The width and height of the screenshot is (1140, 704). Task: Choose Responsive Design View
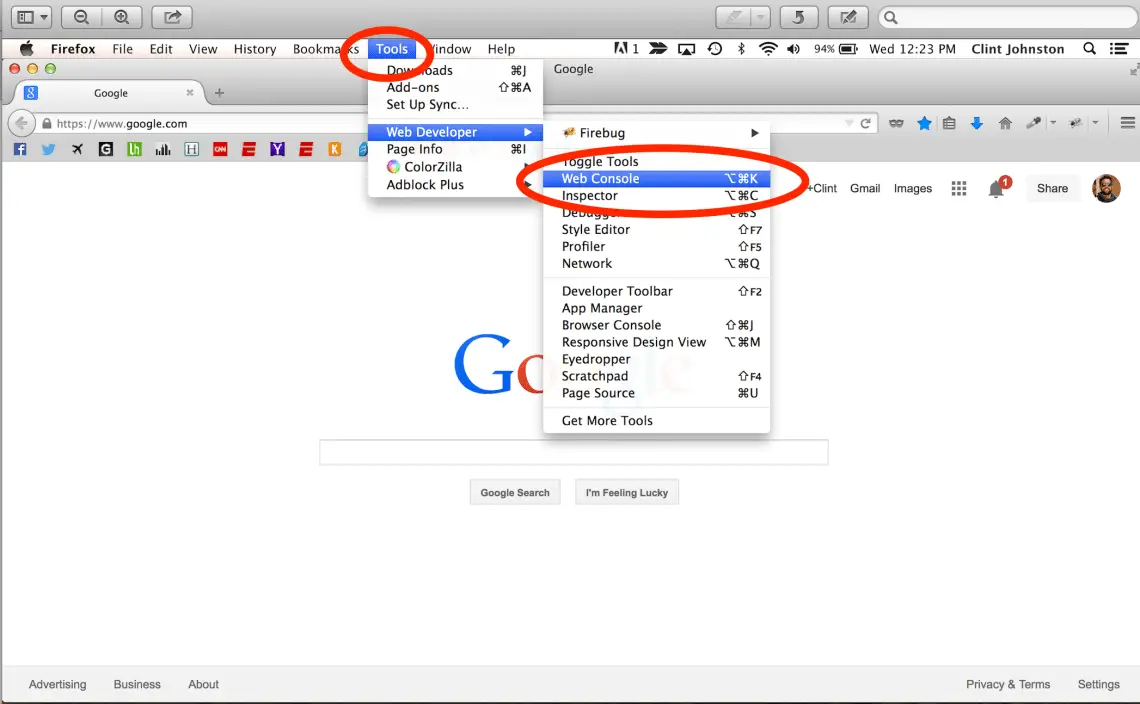[656, 342]
